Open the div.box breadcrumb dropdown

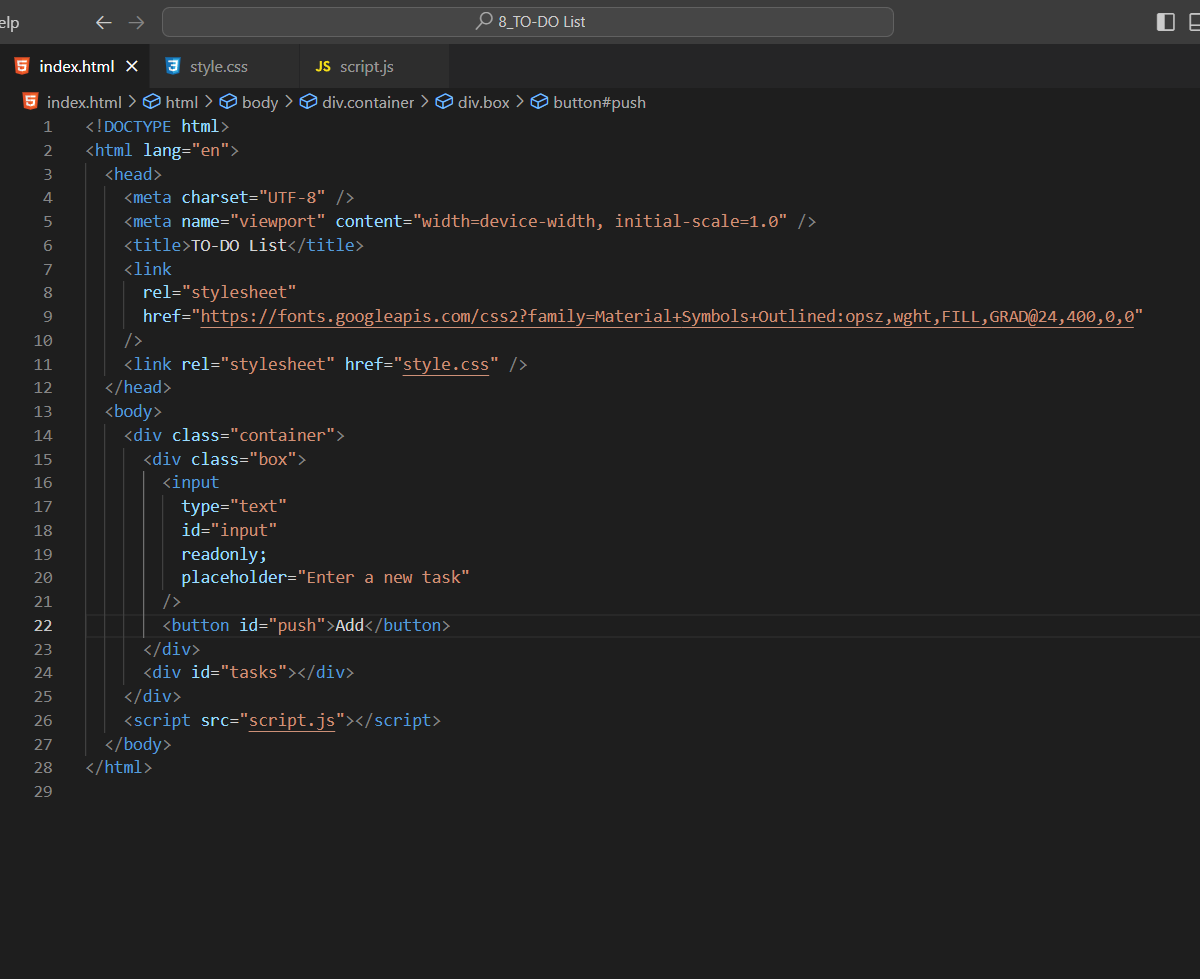pyautogui.click(x=484, y=102)
